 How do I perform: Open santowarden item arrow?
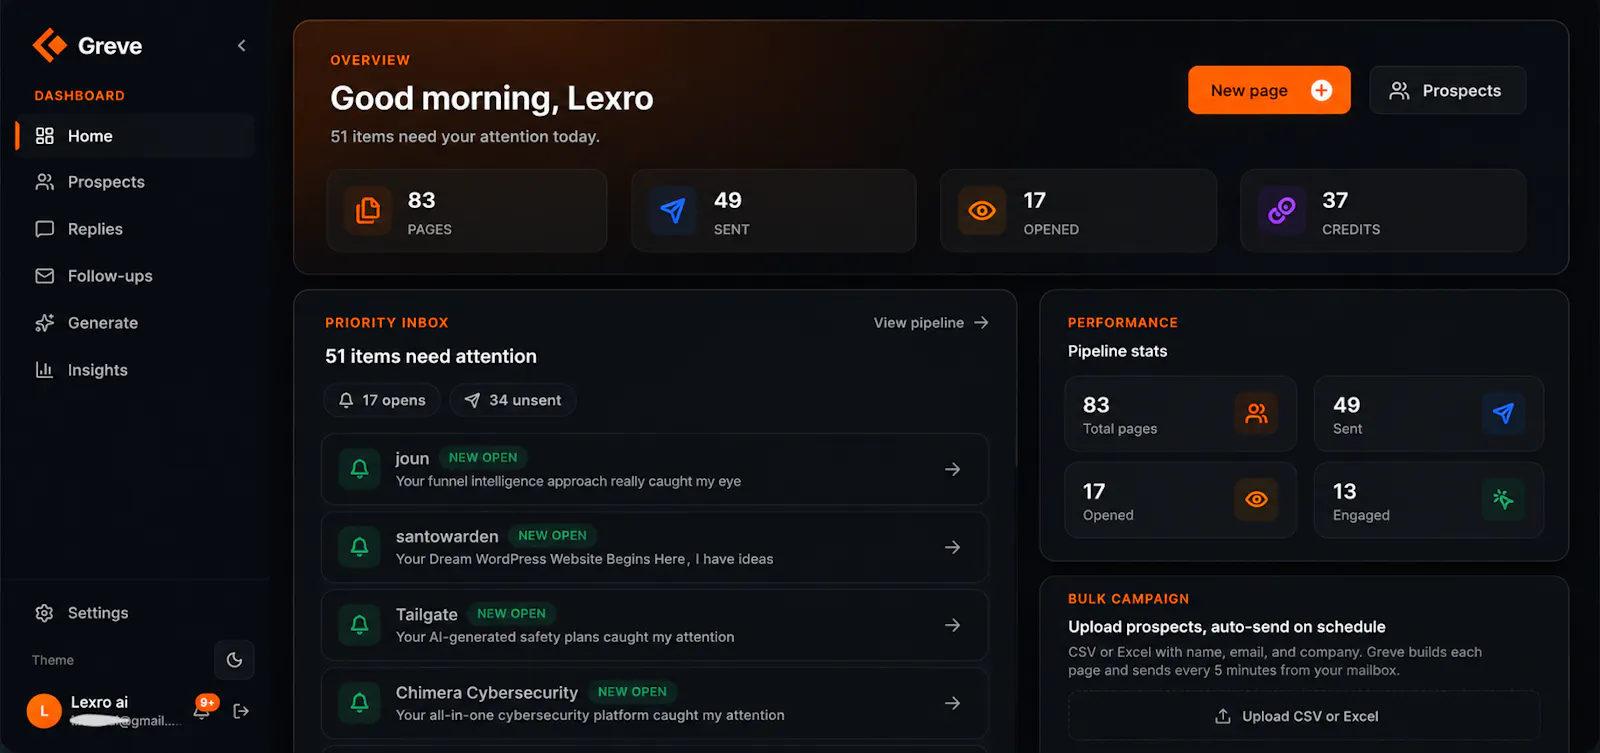coord(953,547)
